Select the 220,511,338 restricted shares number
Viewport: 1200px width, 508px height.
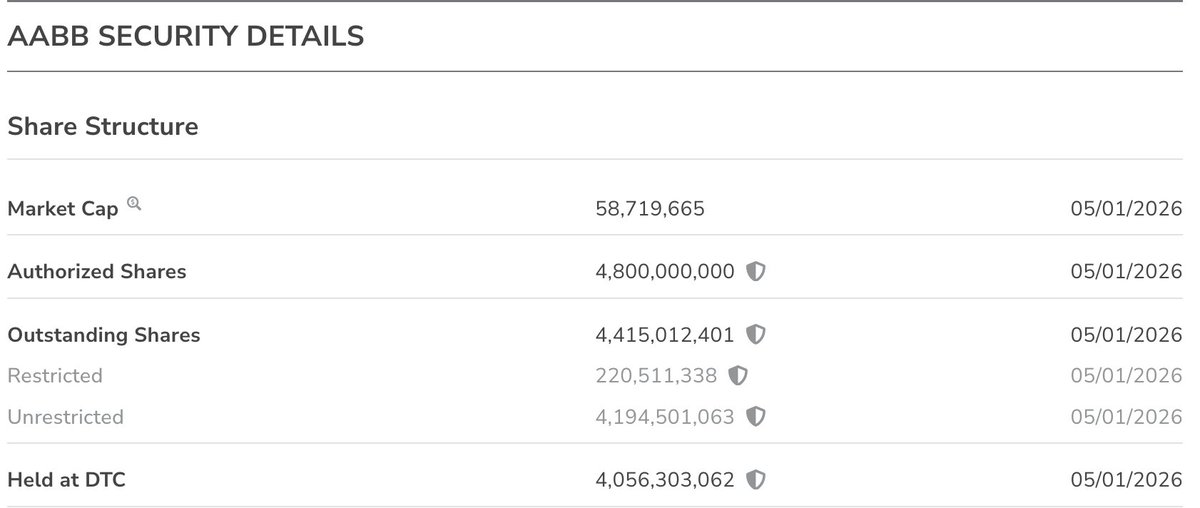coord(656,376)
